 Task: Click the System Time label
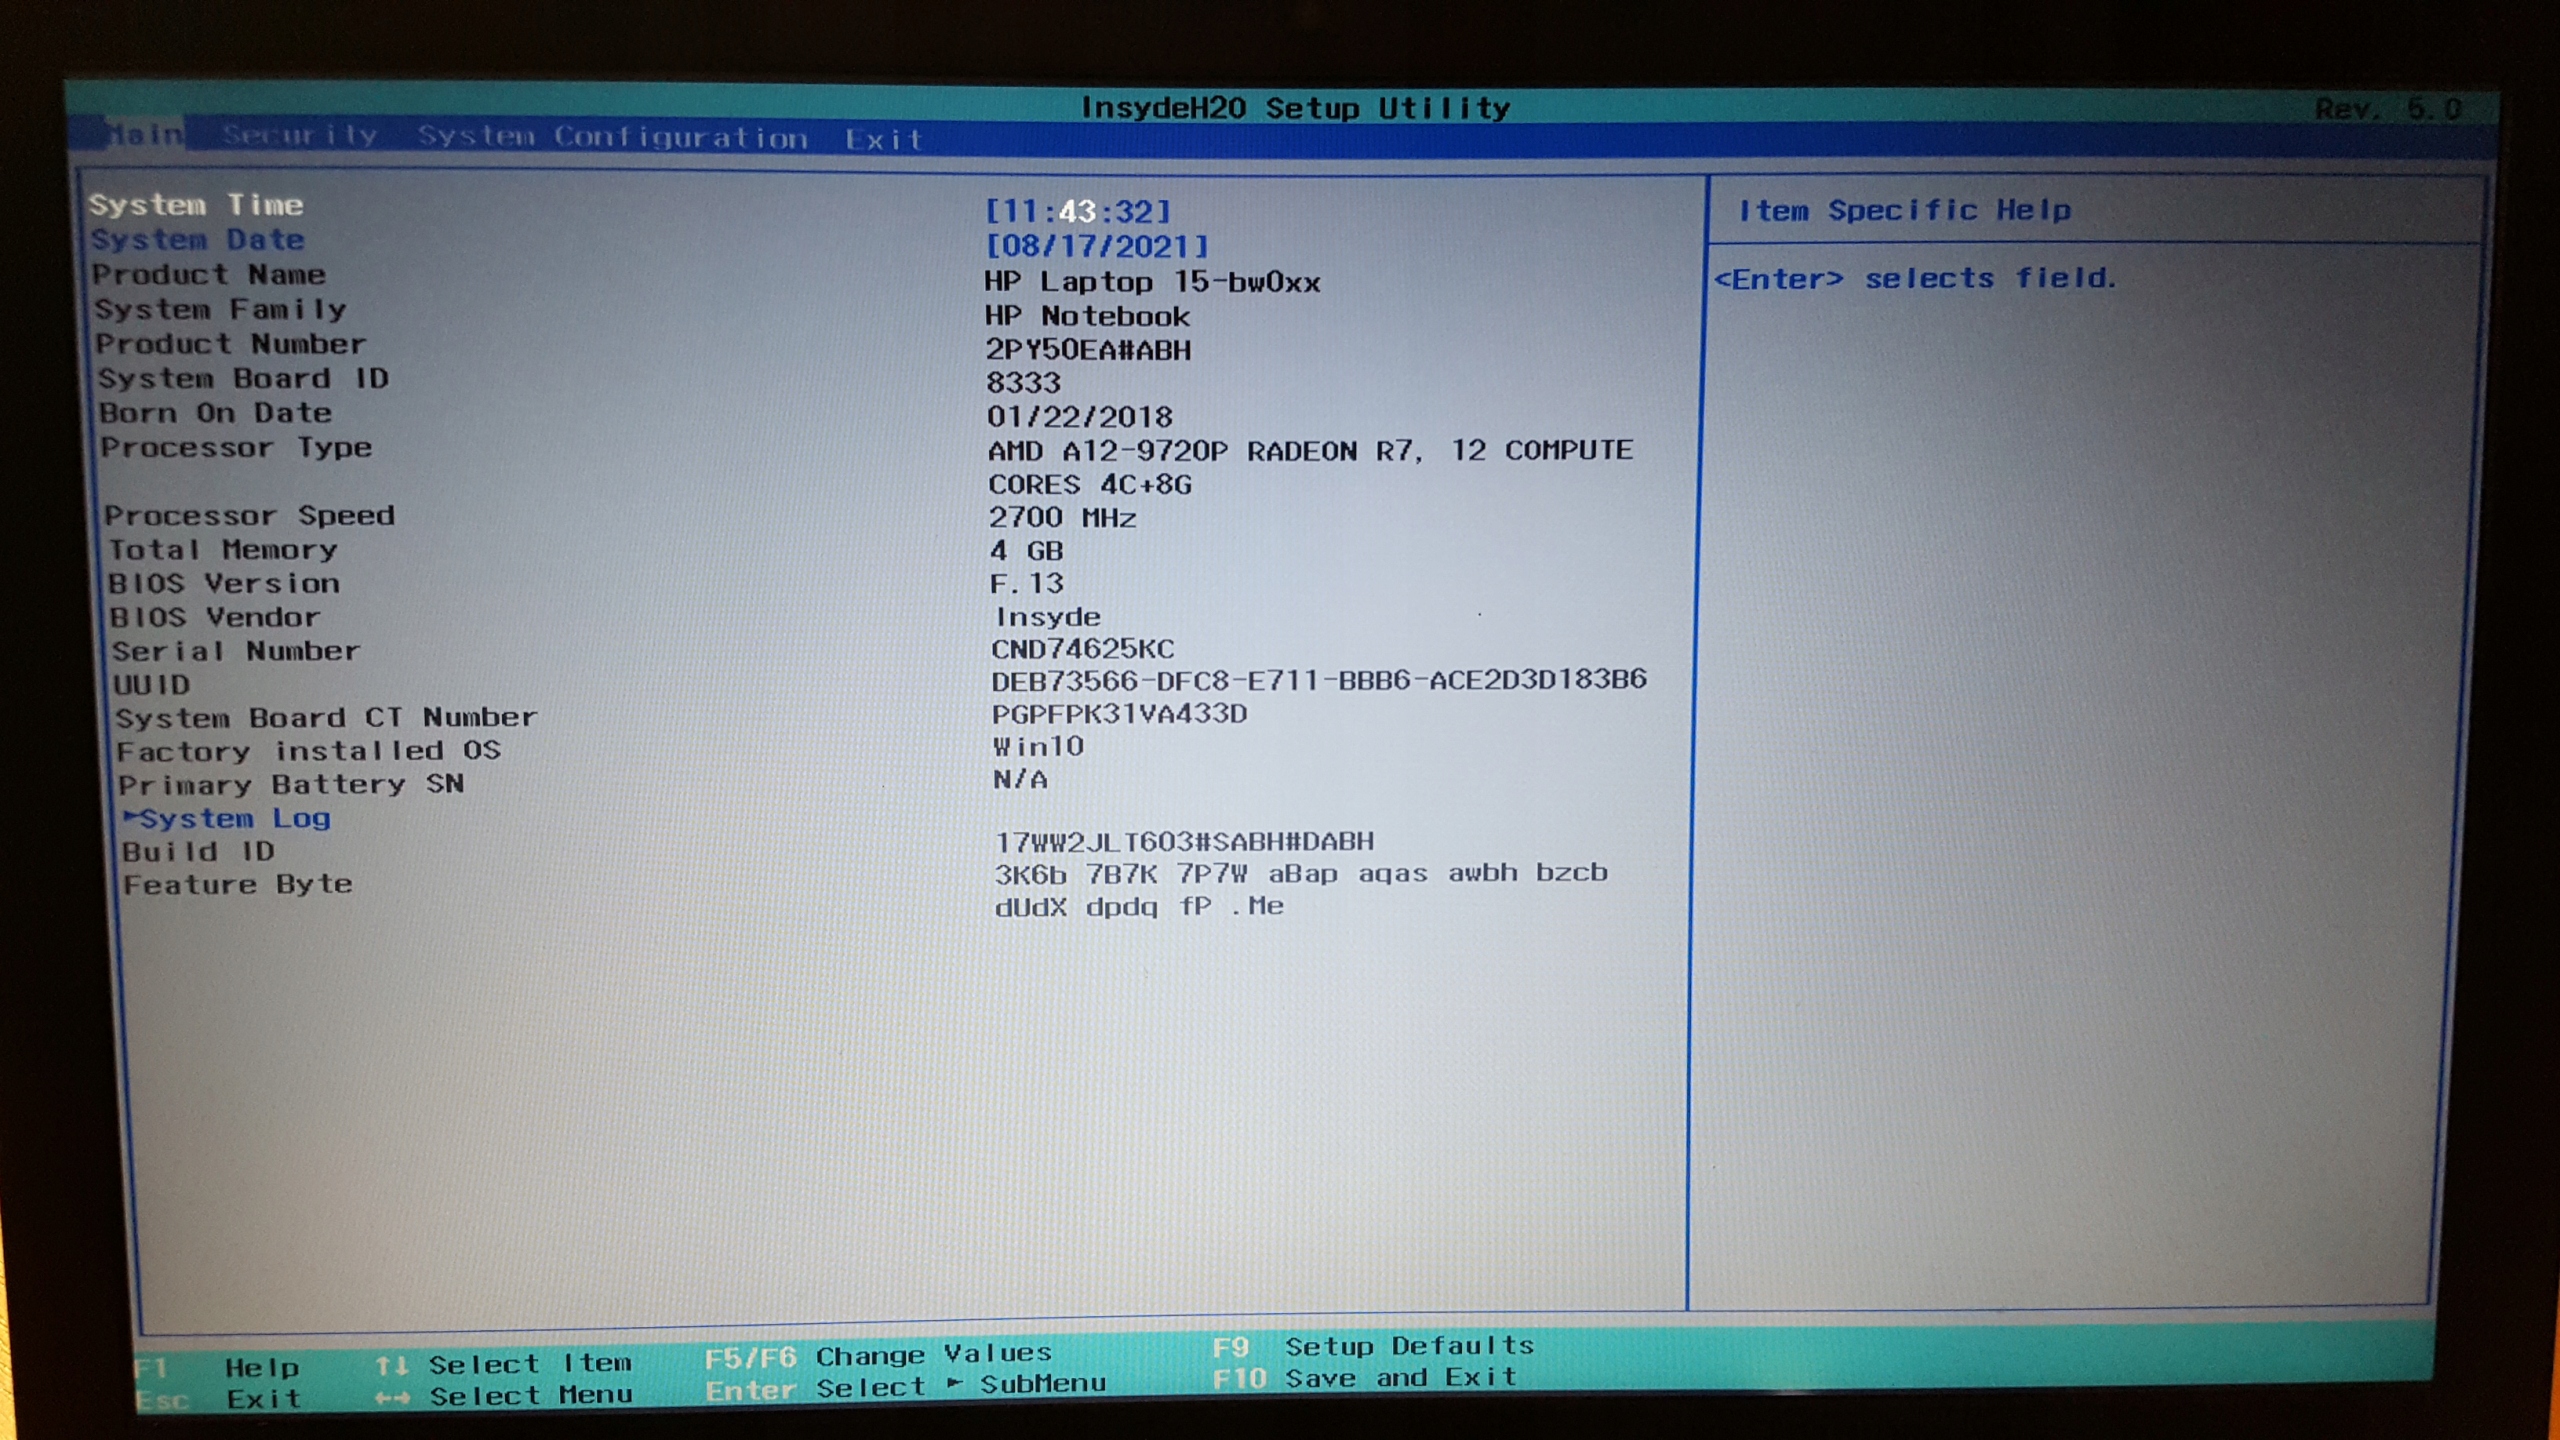click(x=196, y=205)
